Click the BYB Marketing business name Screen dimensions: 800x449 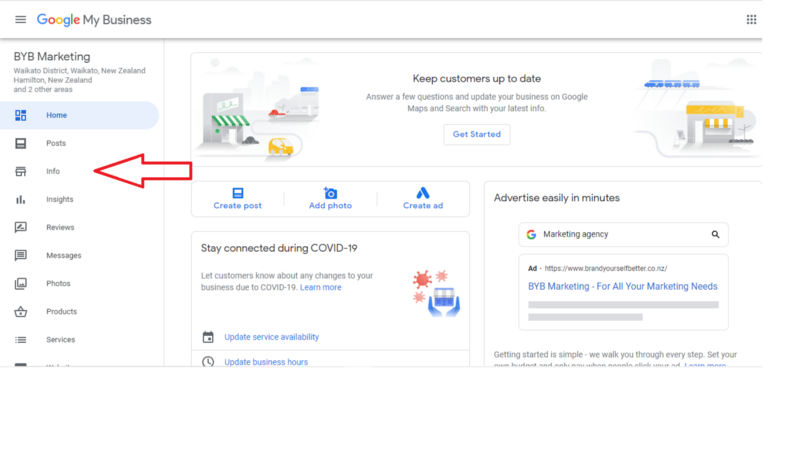(x=52, y=57)
